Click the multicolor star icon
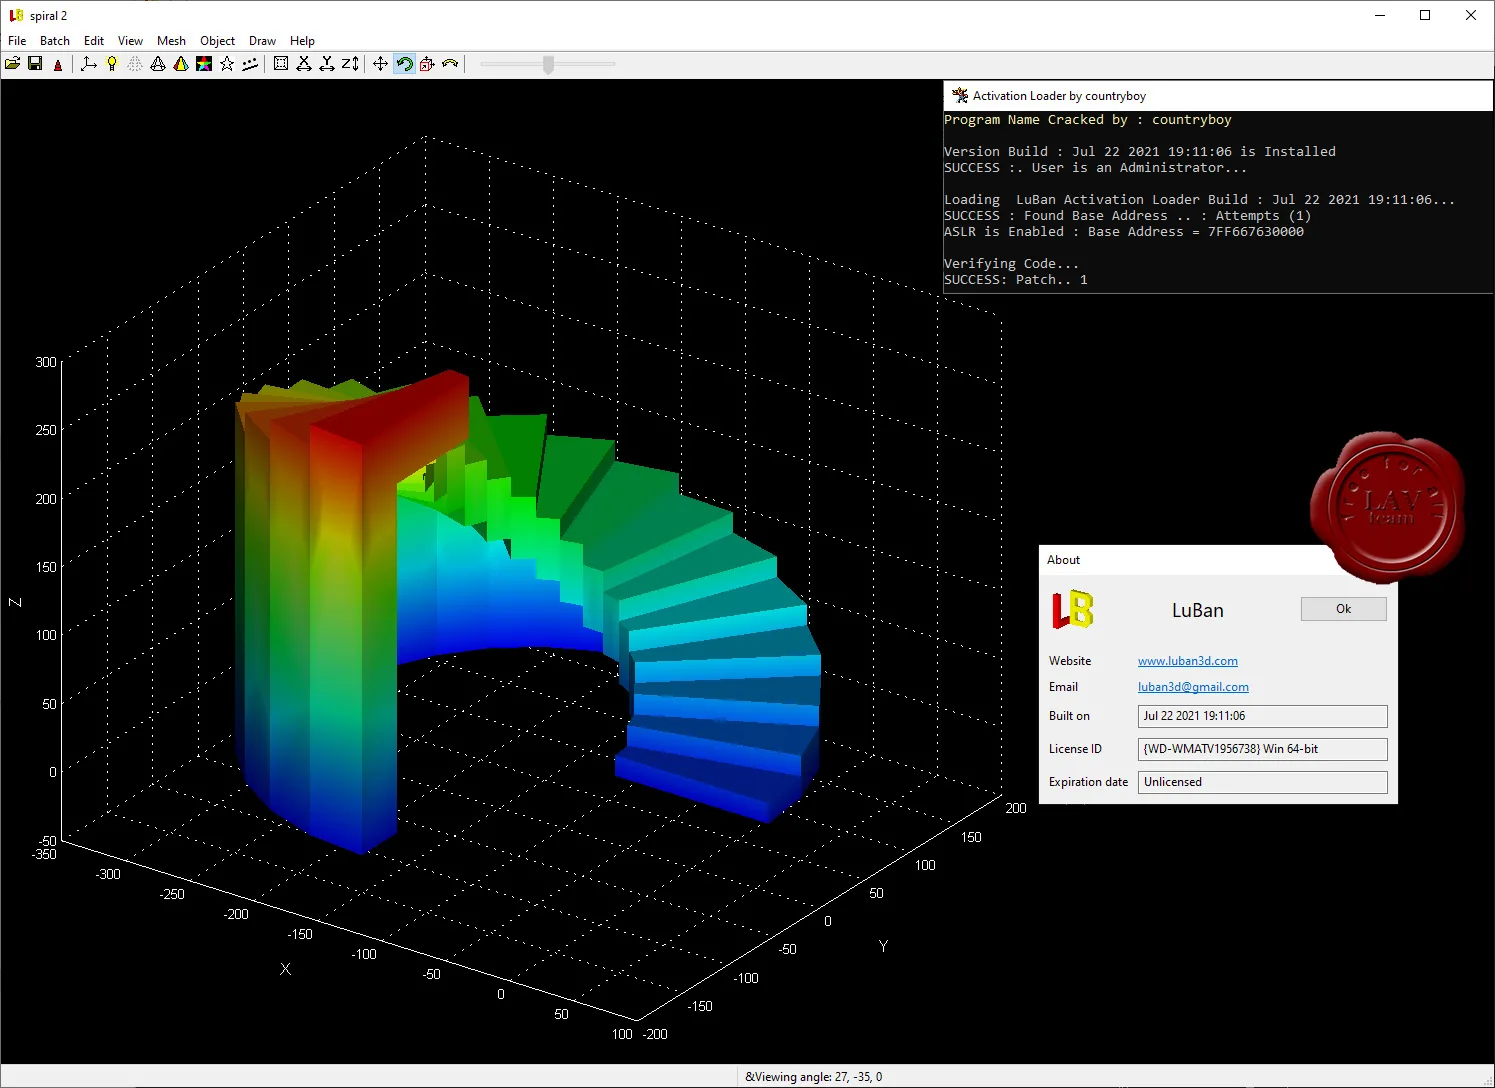 coord(204,64)
